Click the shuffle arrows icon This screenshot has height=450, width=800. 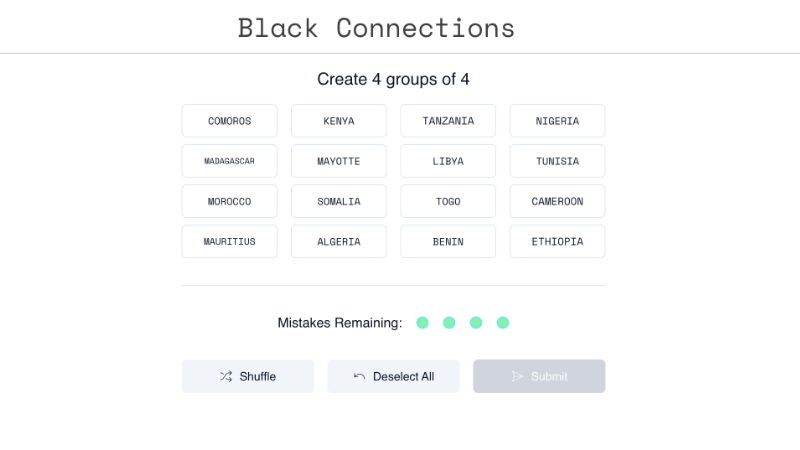coord(226,377)
